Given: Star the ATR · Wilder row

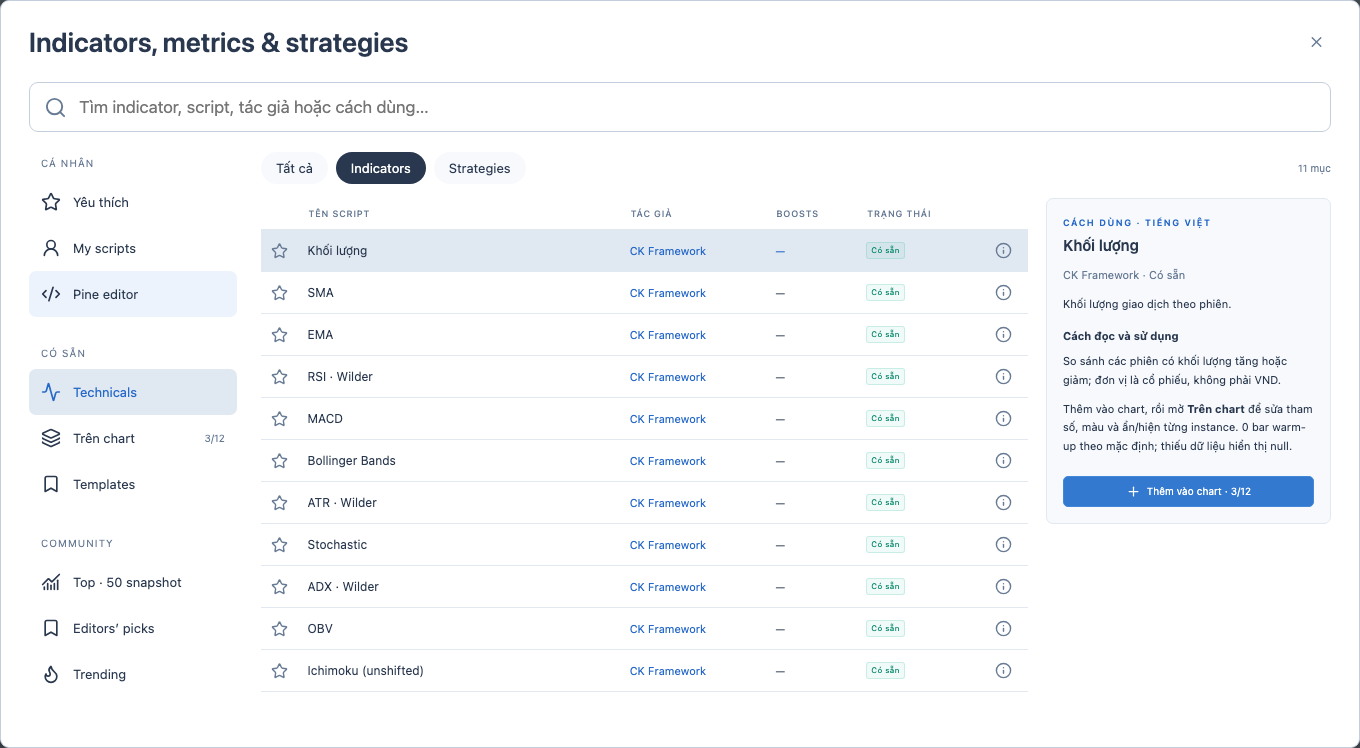Looking at the screenshot, I should [280, 503].
